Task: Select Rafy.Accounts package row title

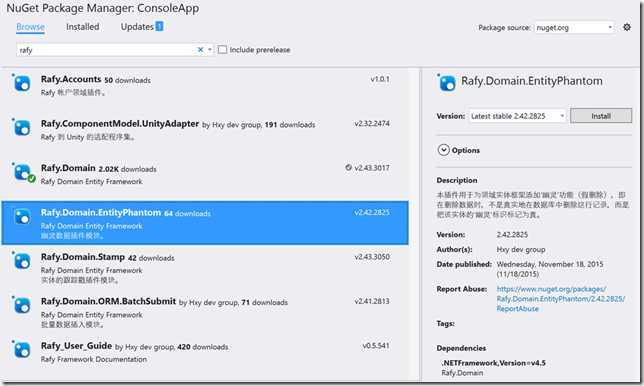Action: [x=71, y=79]
